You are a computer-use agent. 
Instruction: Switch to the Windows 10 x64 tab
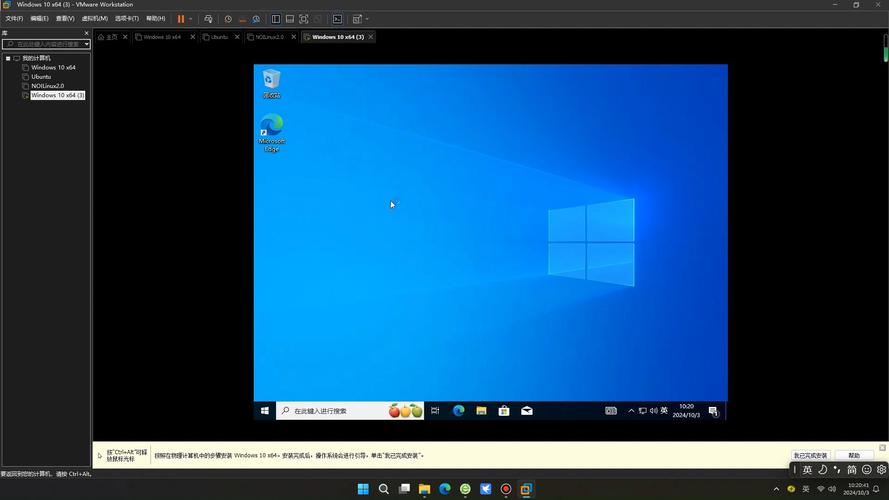pyautogui.click(x=162, y=37)
